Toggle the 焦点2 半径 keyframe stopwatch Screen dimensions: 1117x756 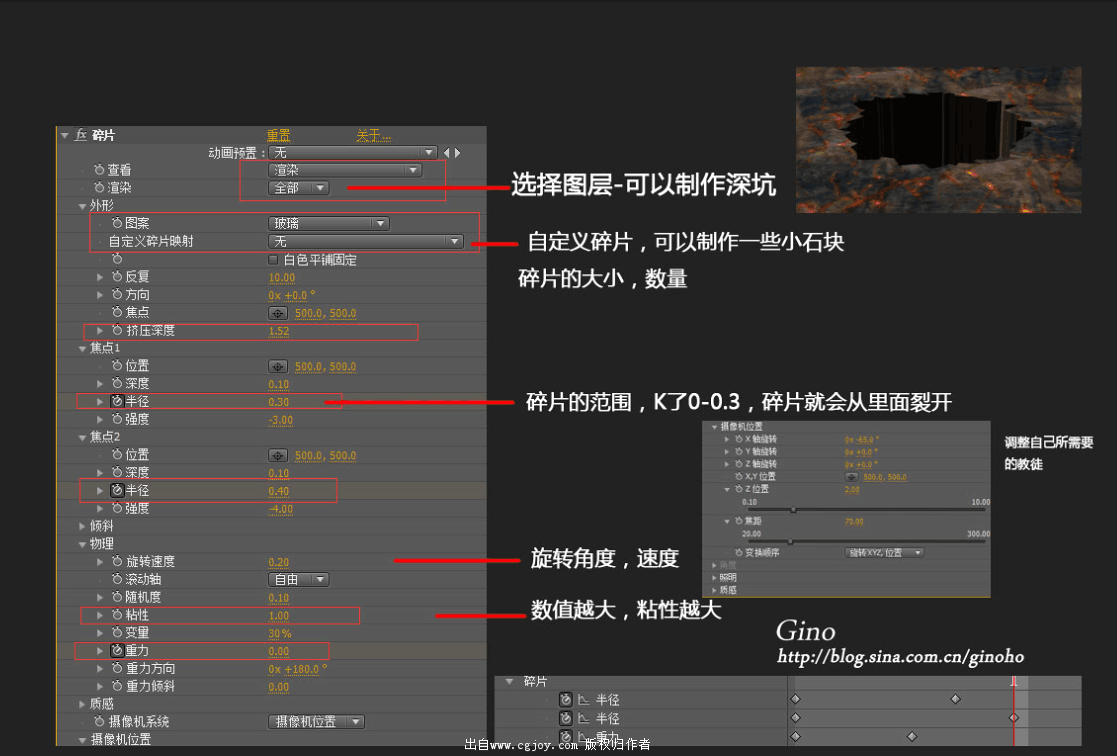(x=117, y=490)
